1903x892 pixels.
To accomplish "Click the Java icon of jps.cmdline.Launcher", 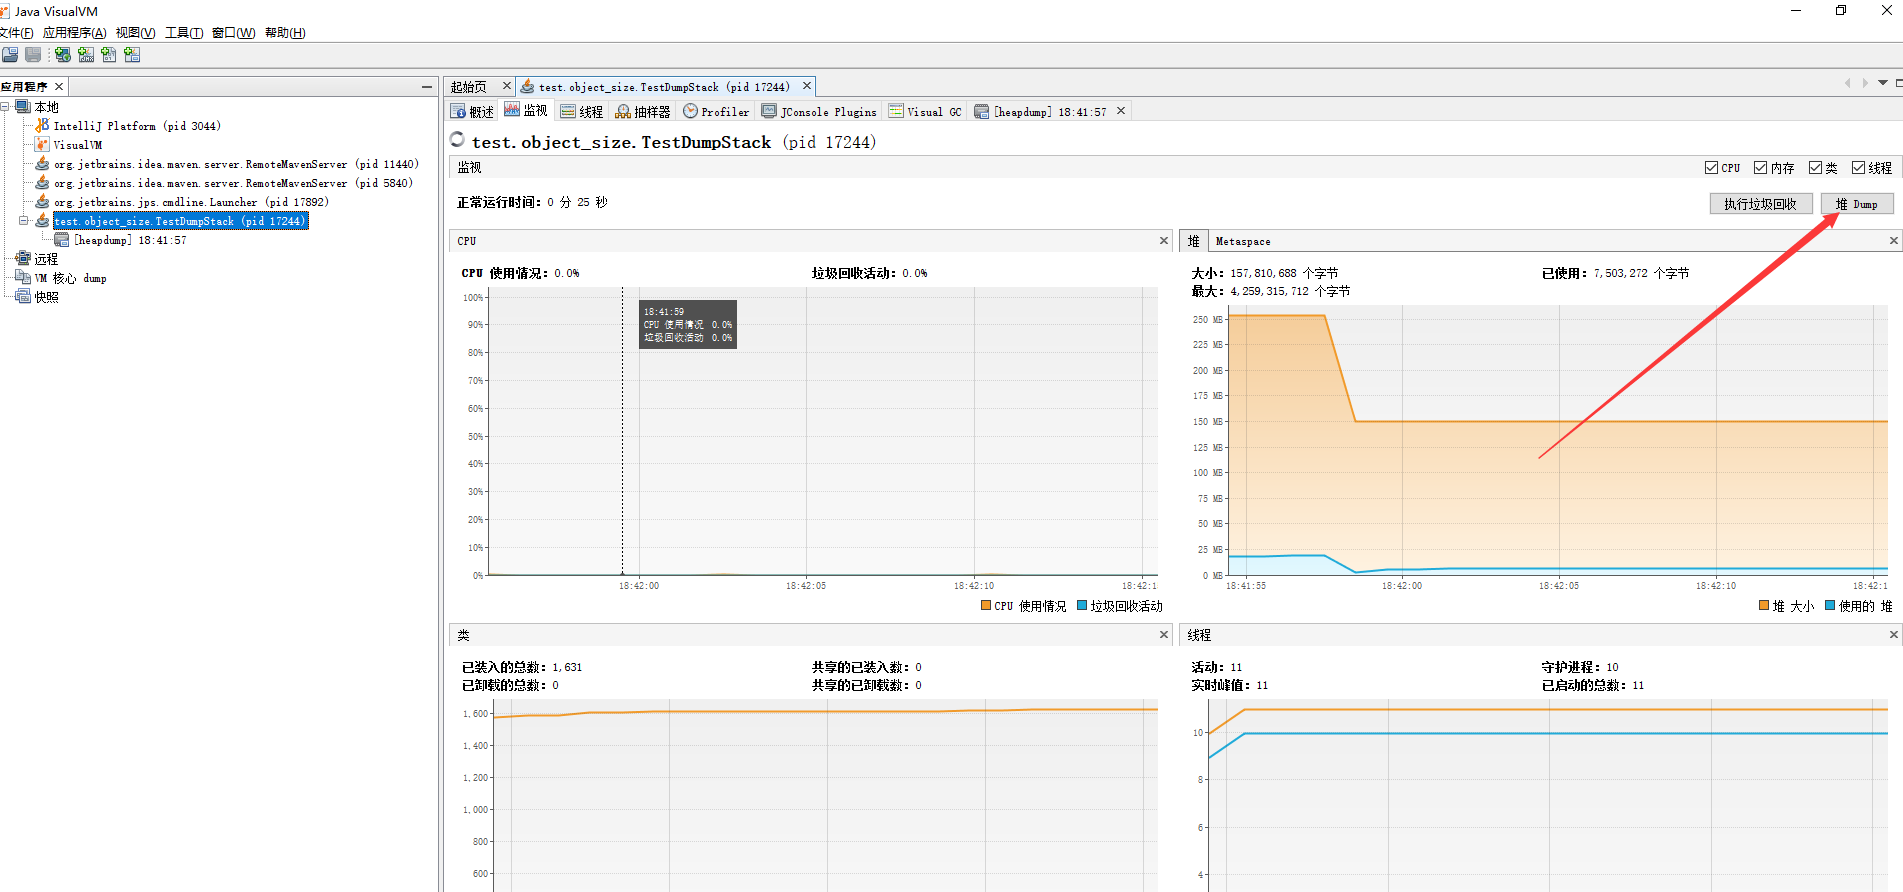I will [42, 202].
